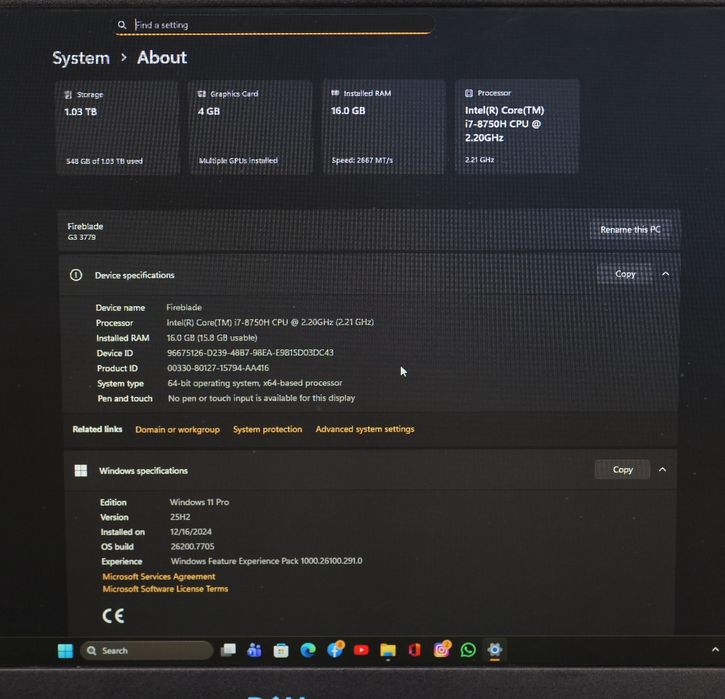Click the Version 25H2 value
The width and height of the screenshot is (725, 699).
[180, 517]
